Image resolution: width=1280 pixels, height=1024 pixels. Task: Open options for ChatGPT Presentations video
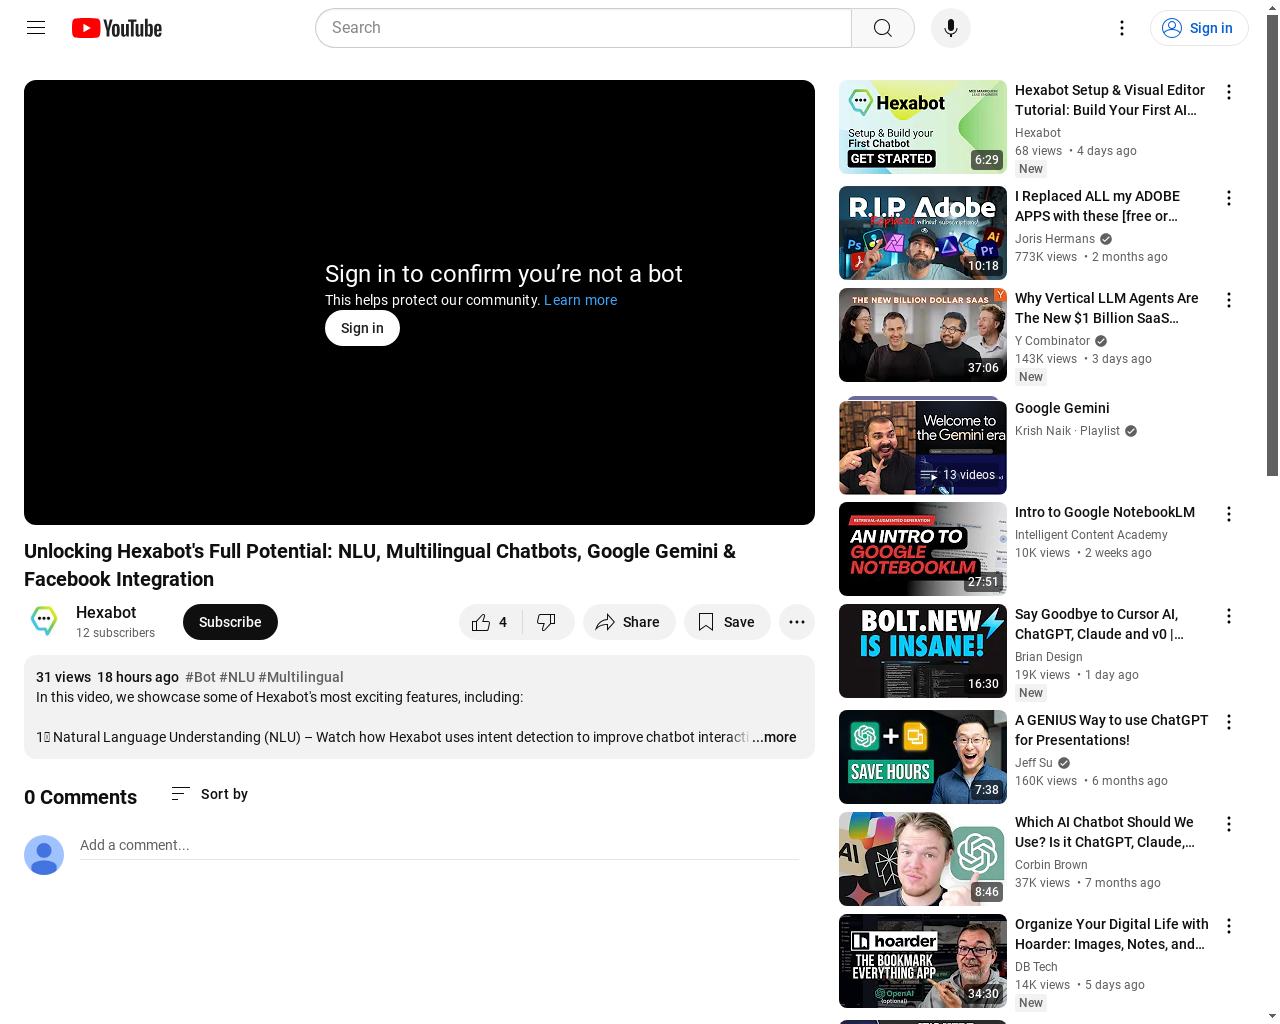click(1229, 722)
